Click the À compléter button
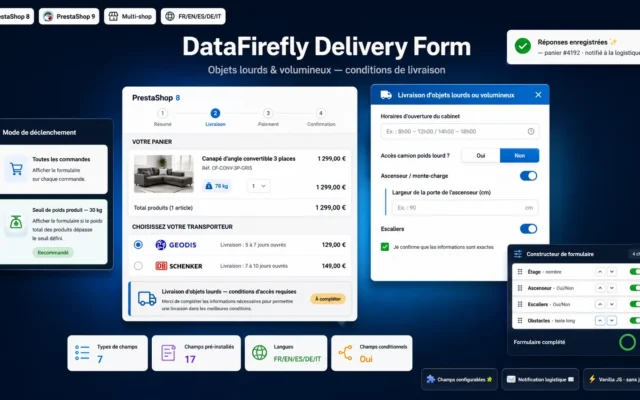 click(x=328, y=299)
